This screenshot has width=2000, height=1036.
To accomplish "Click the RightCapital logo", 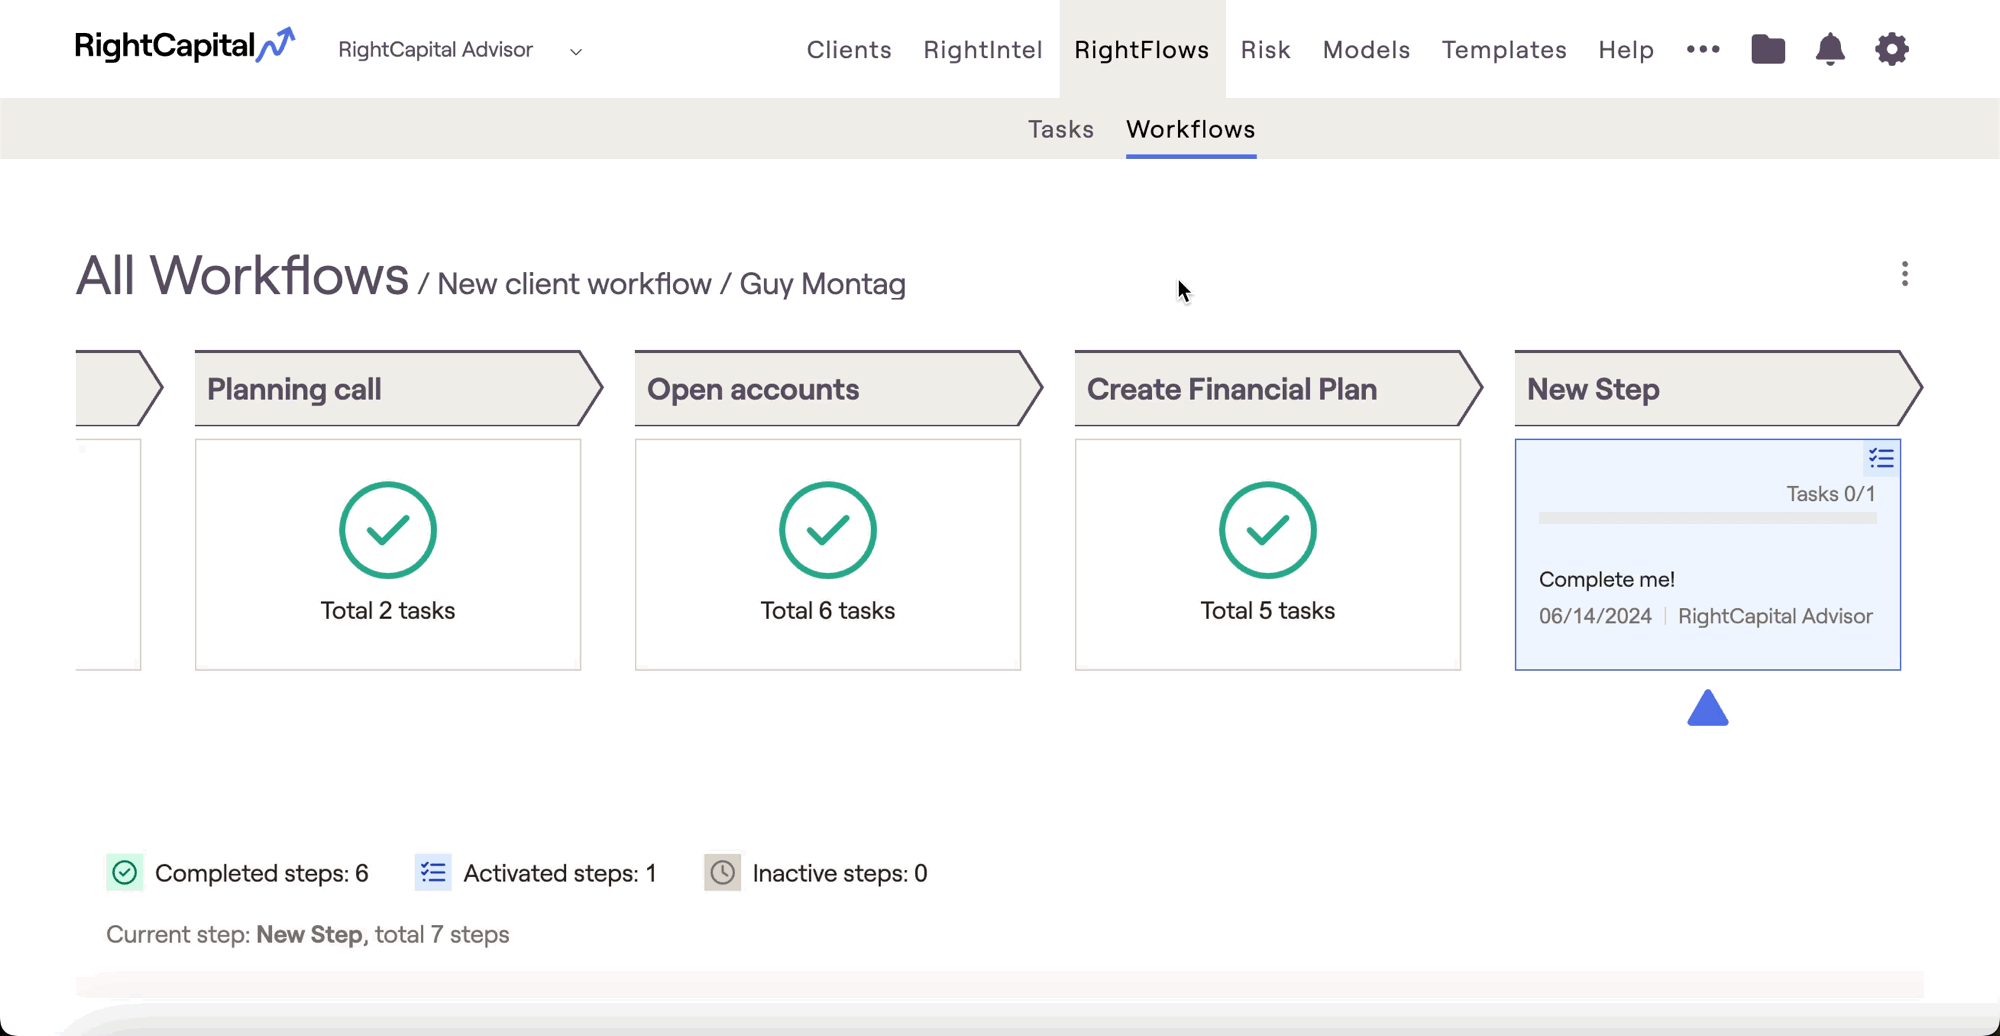I will (185, 46).
